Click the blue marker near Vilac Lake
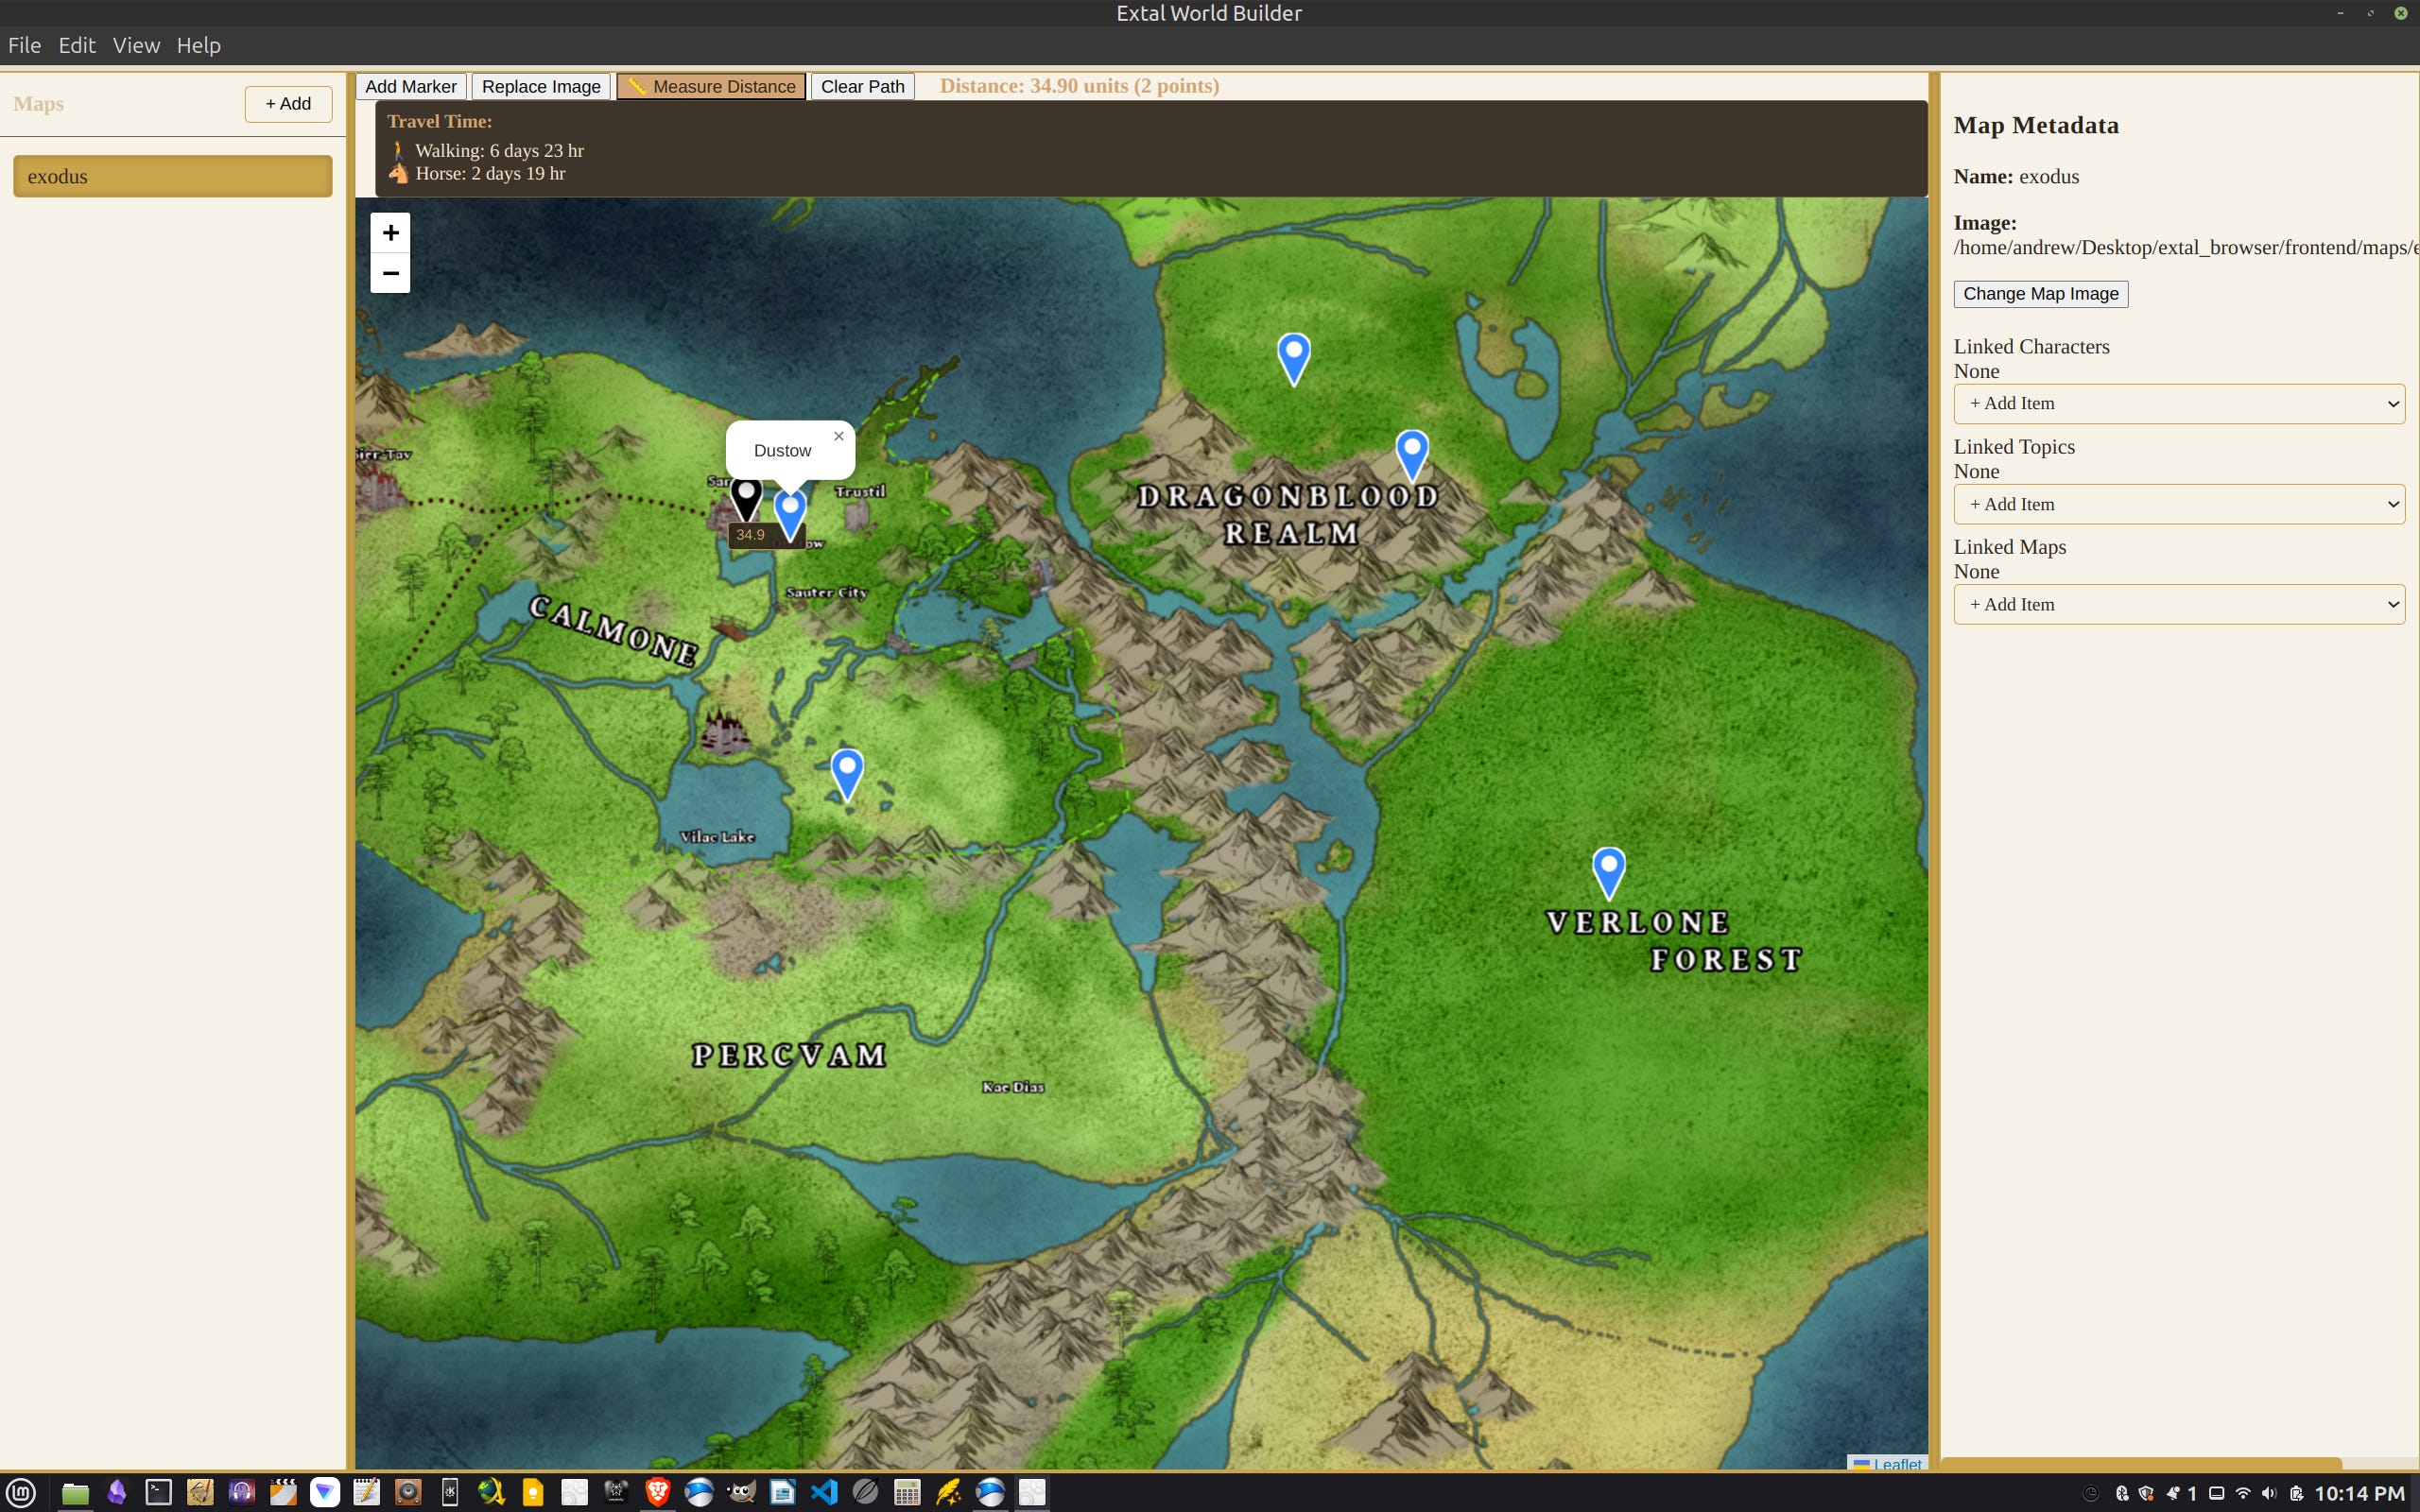 tap(847, 772)
